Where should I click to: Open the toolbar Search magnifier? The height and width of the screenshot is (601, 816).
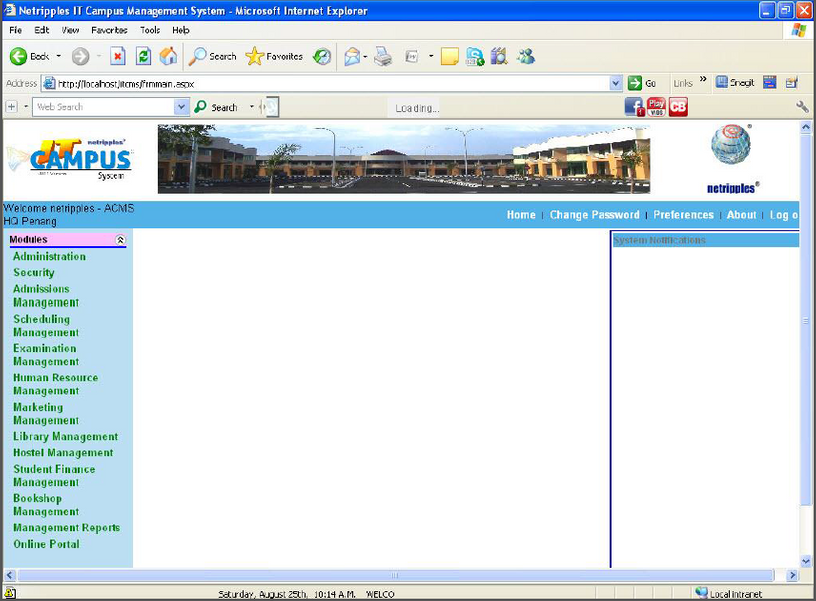tap(197, 56)
